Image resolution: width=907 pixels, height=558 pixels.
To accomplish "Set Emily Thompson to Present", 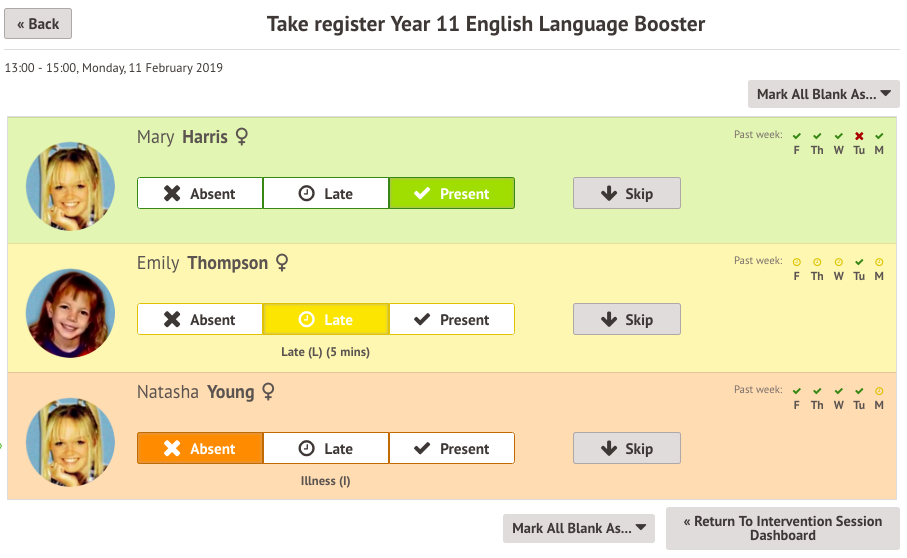I will pos(451,320).
